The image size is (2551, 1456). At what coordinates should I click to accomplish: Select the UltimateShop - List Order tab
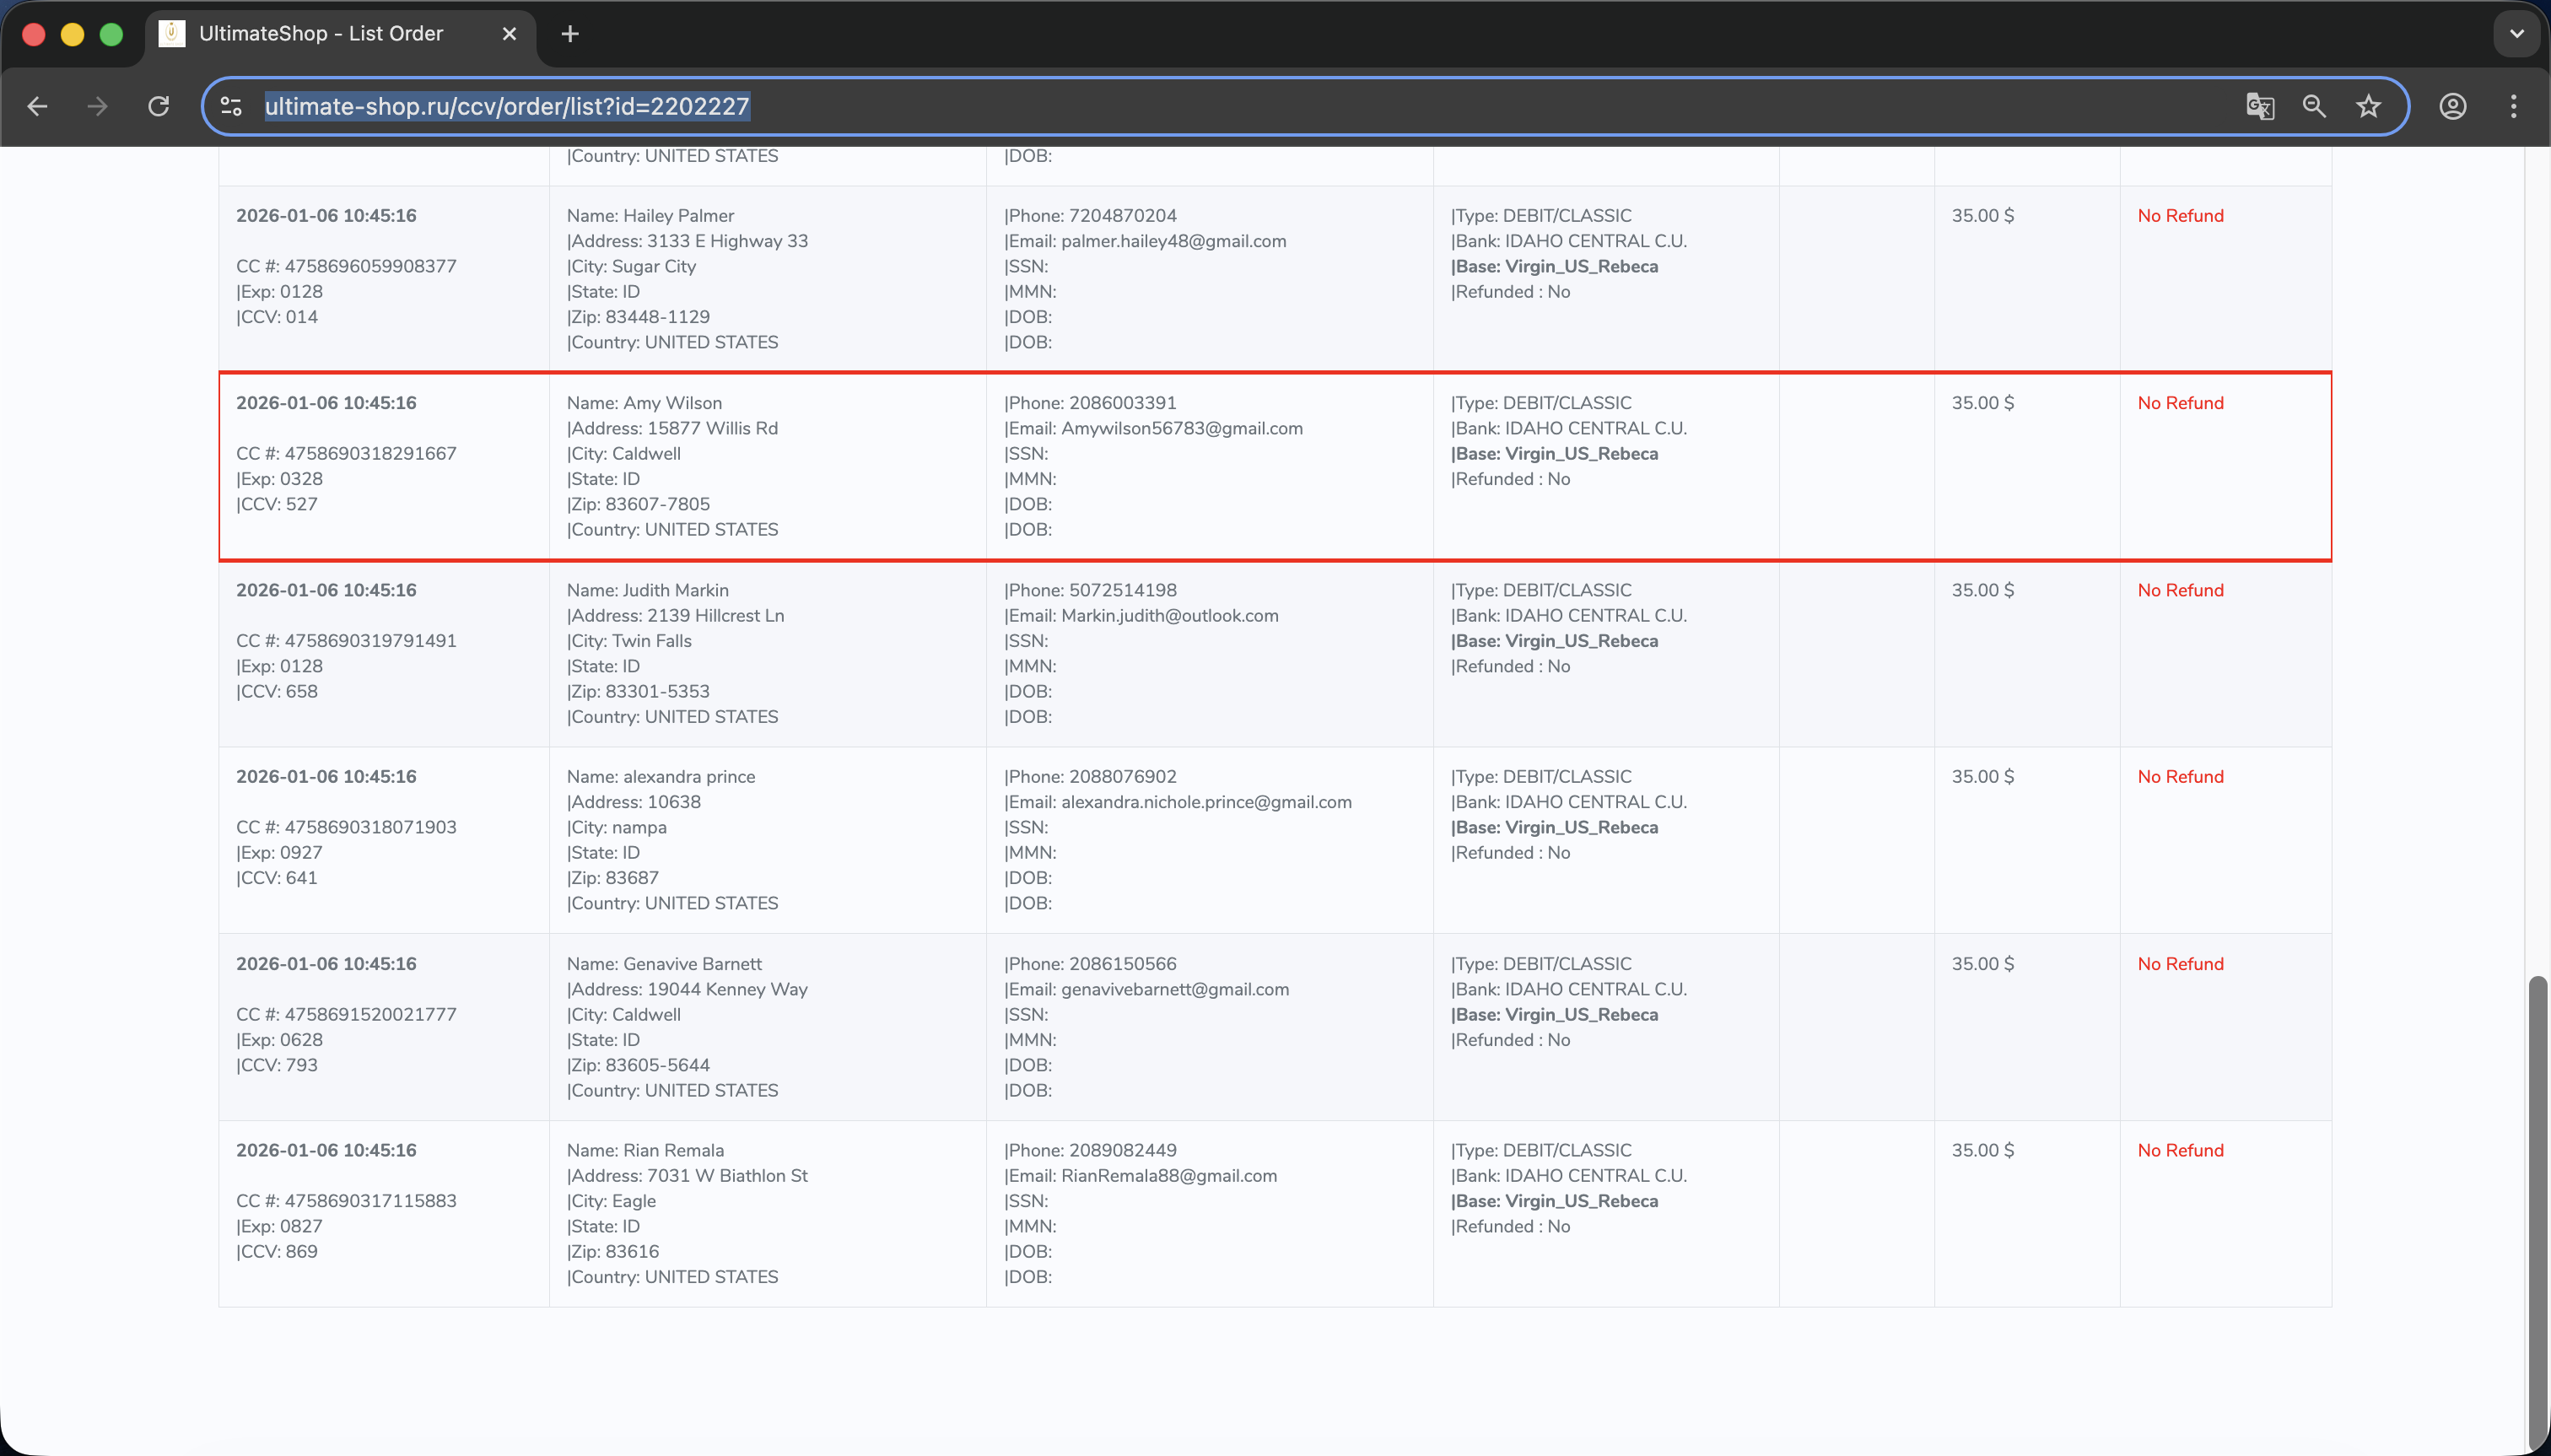(x=320, y=34)
